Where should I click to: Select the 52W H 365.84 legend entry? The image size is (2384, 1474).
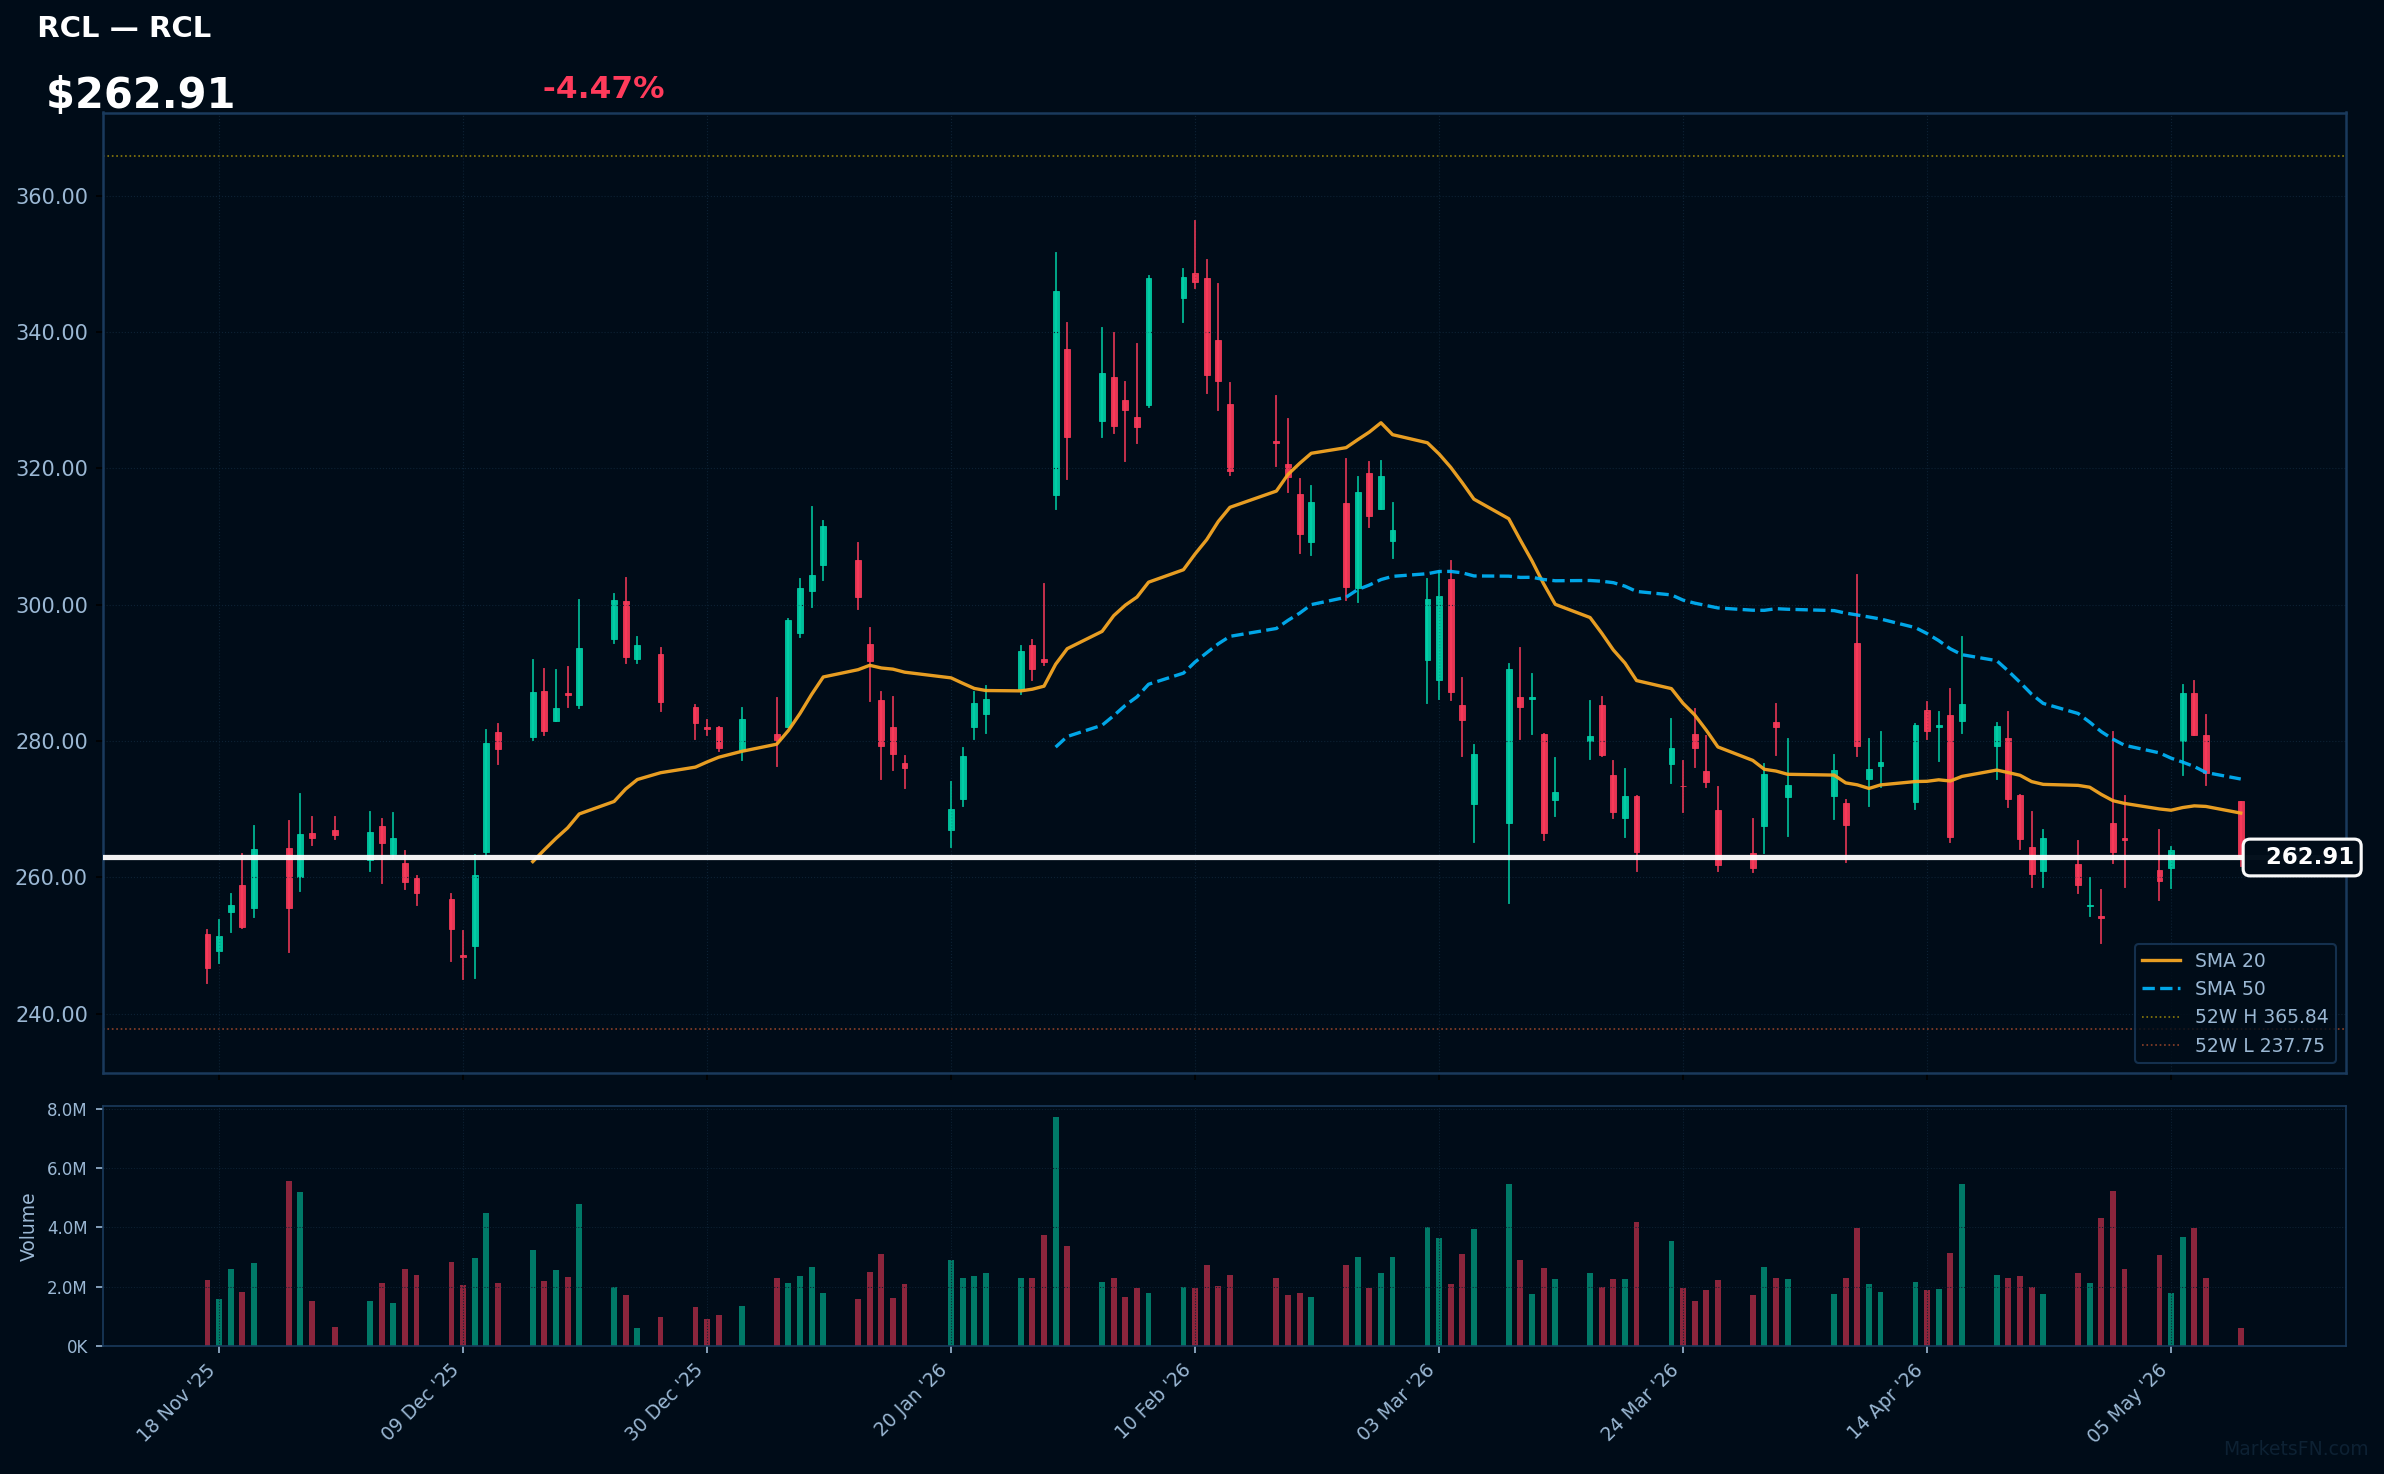click(2235, 1016)
